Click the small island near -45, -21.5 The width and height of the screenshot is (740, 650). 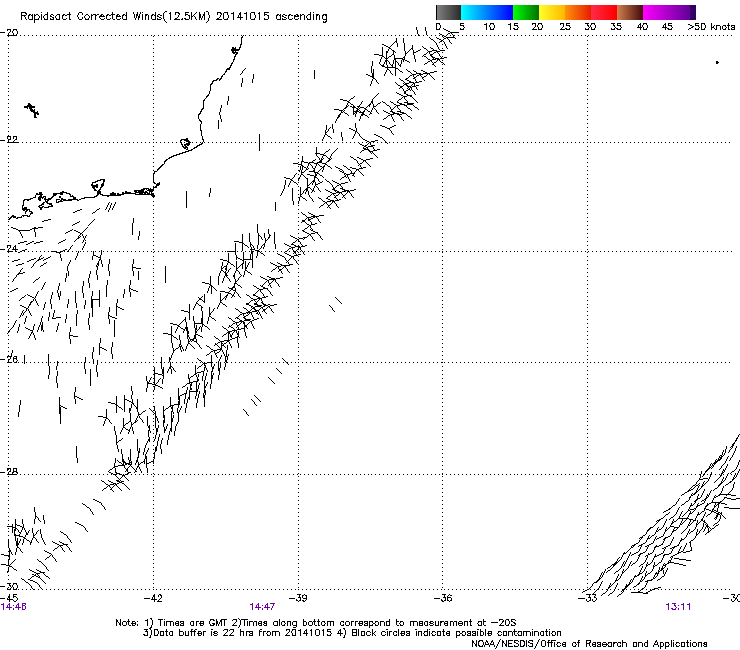32,110
